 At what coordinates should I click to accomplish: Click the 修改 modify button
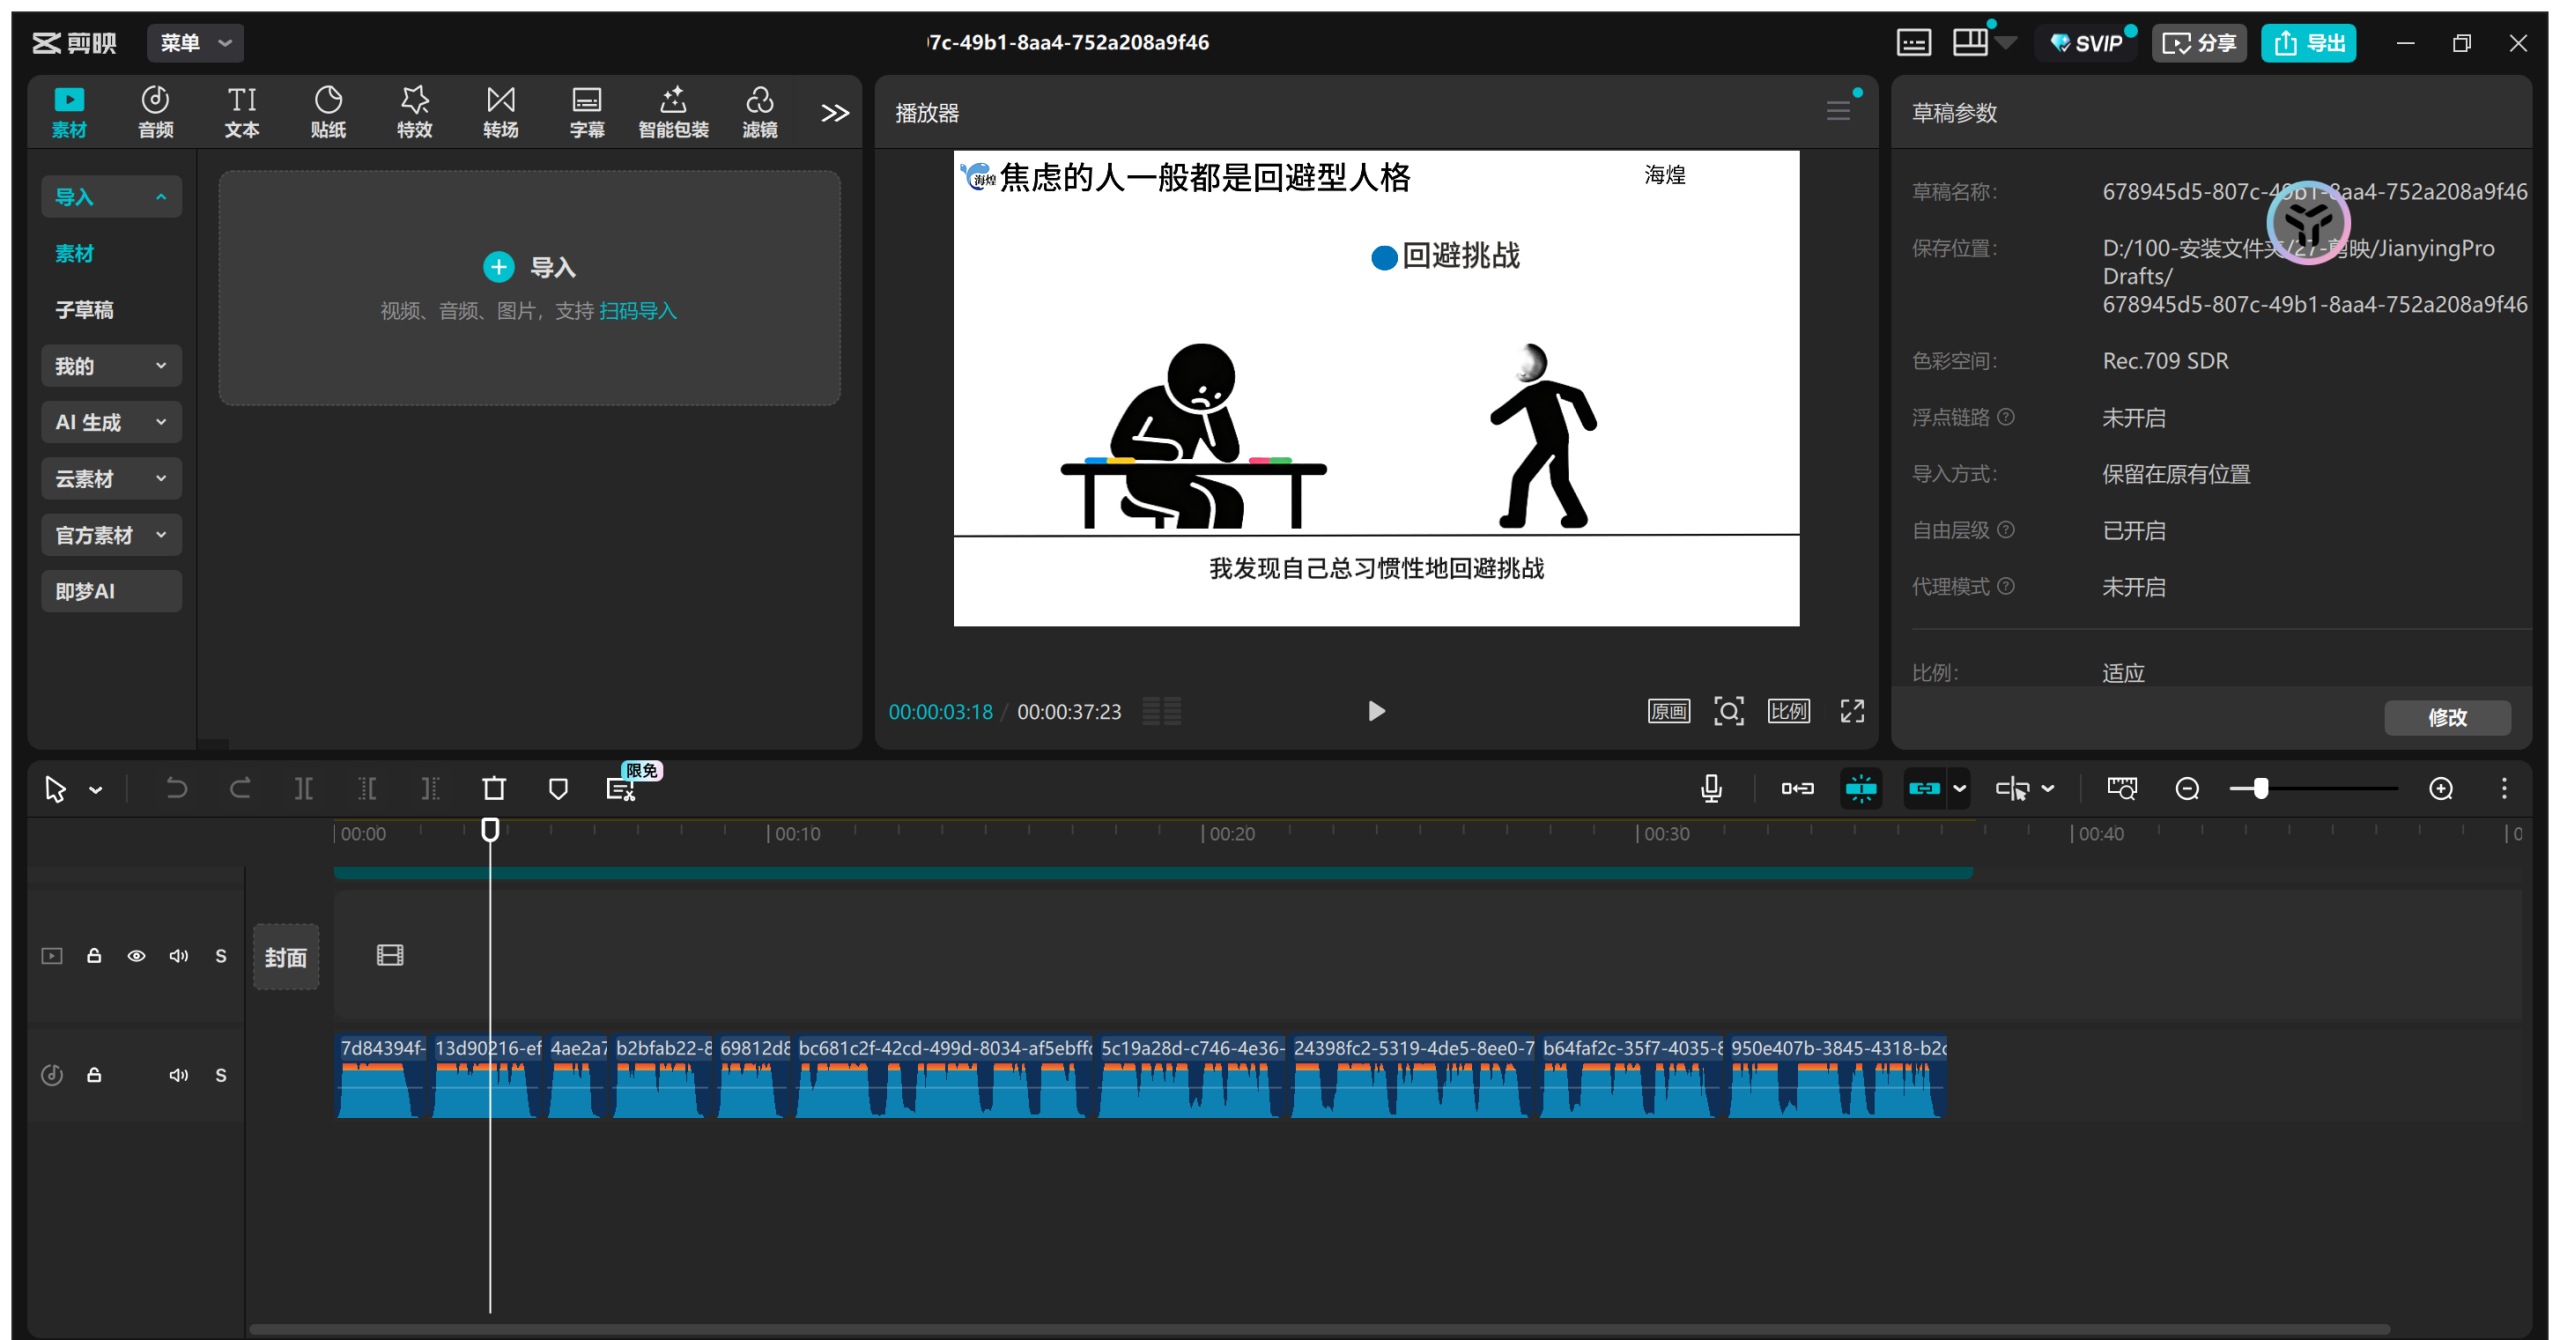2446,717
